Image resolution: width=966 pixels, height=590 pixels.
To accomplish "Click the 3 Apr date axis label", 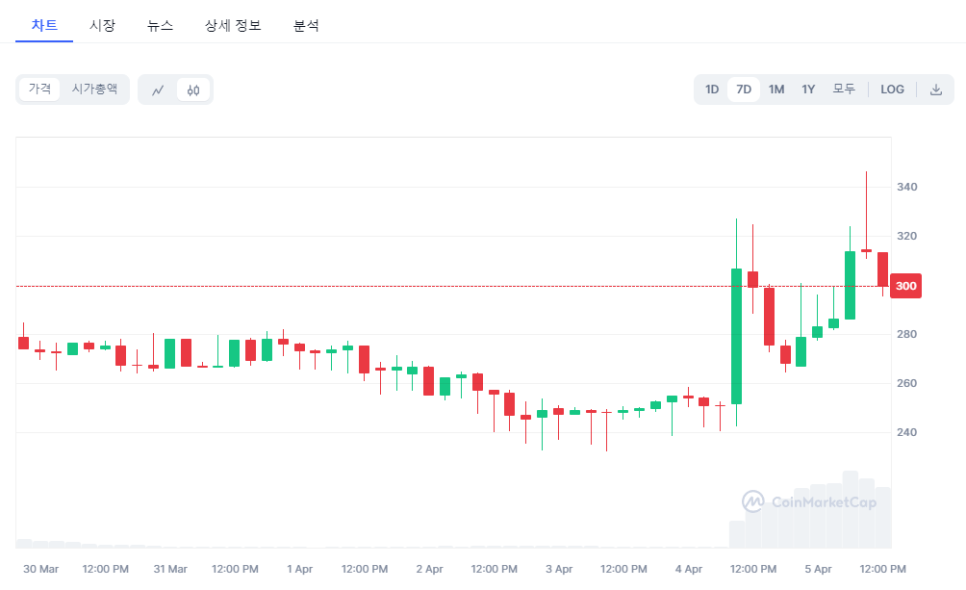I will [x=559, y=569].
